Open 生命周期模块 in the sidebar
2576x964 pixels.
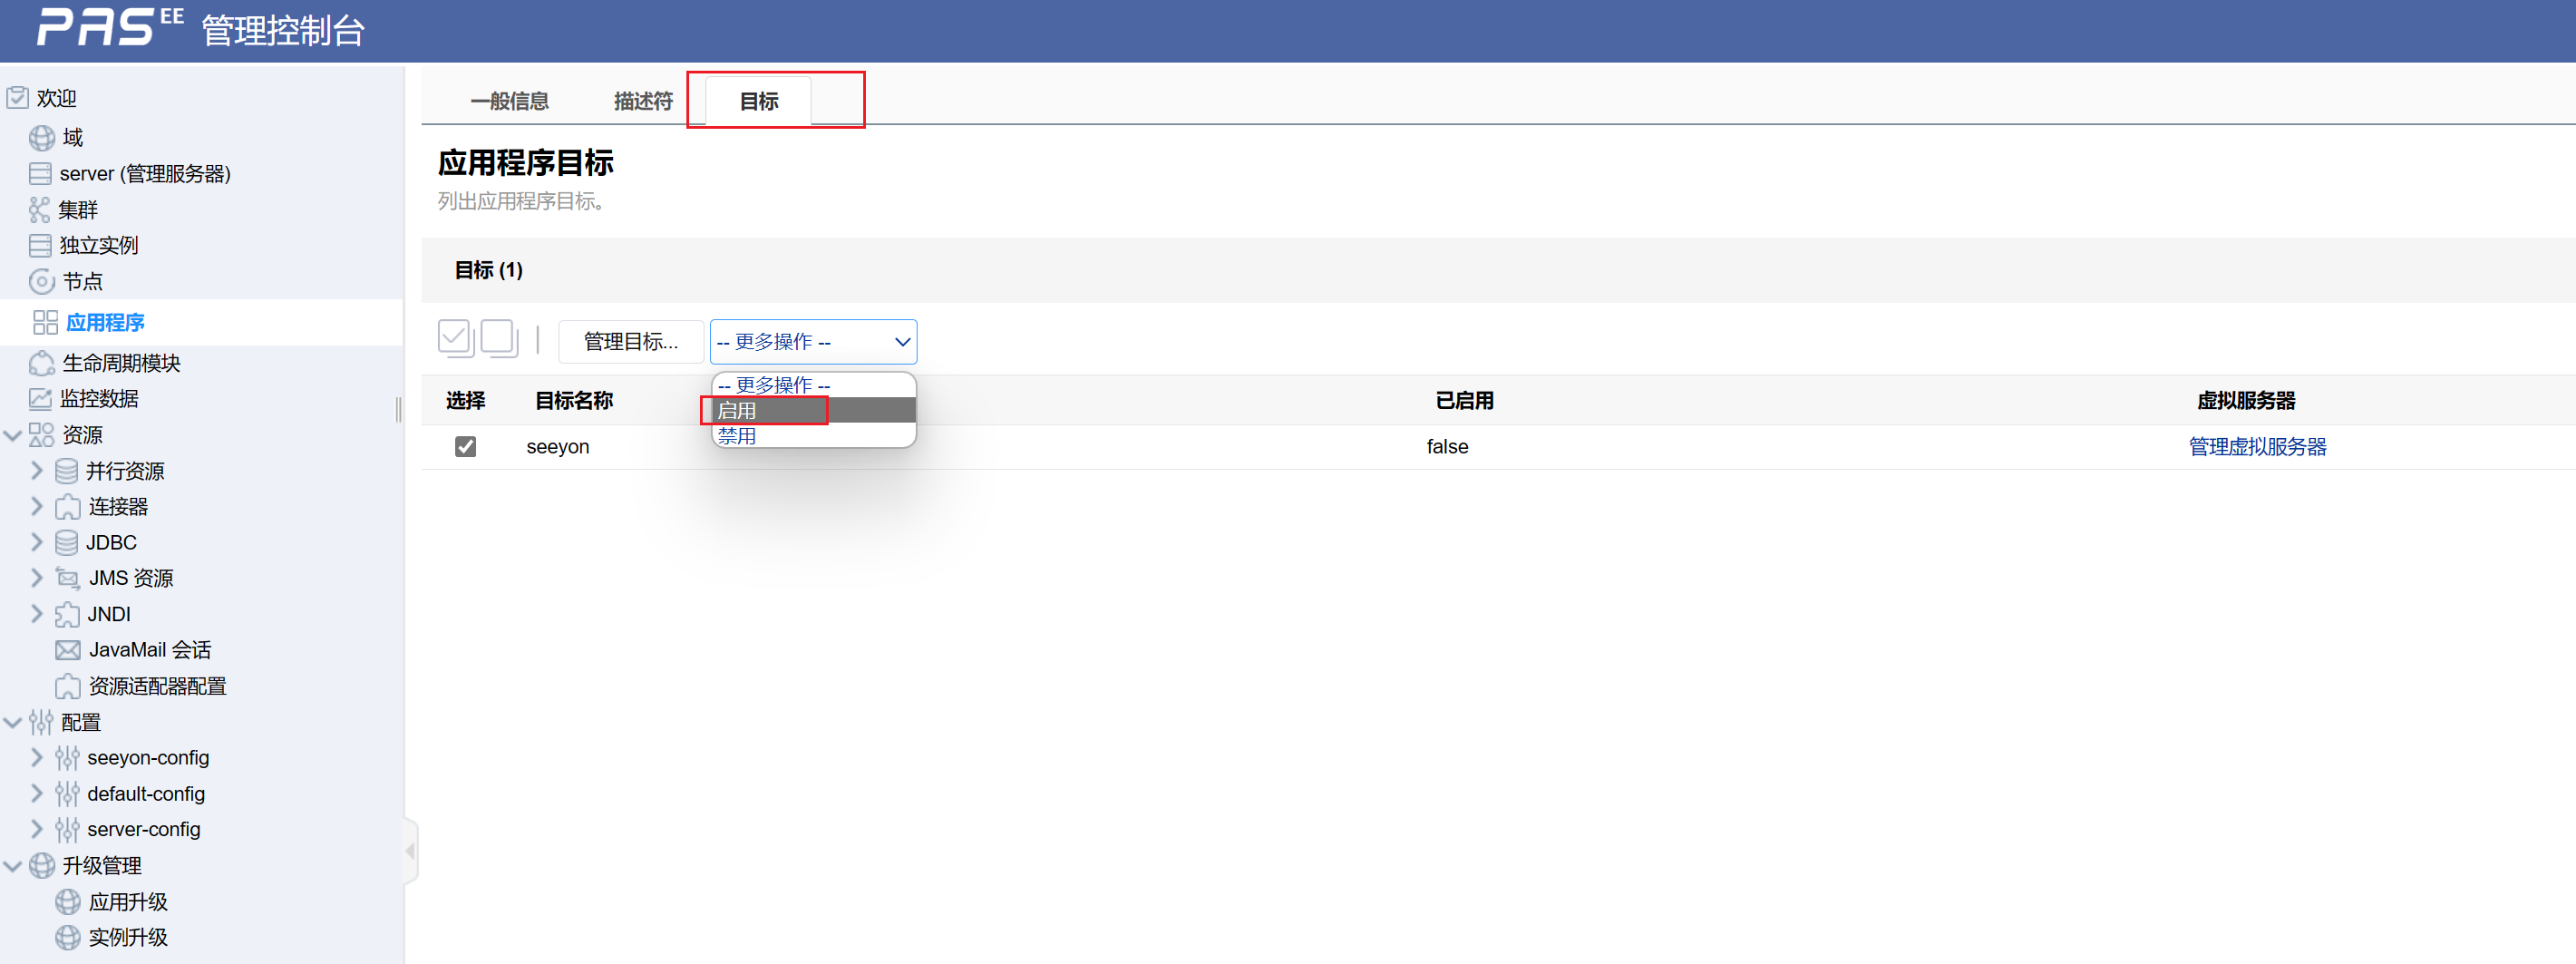pos(121,363)
